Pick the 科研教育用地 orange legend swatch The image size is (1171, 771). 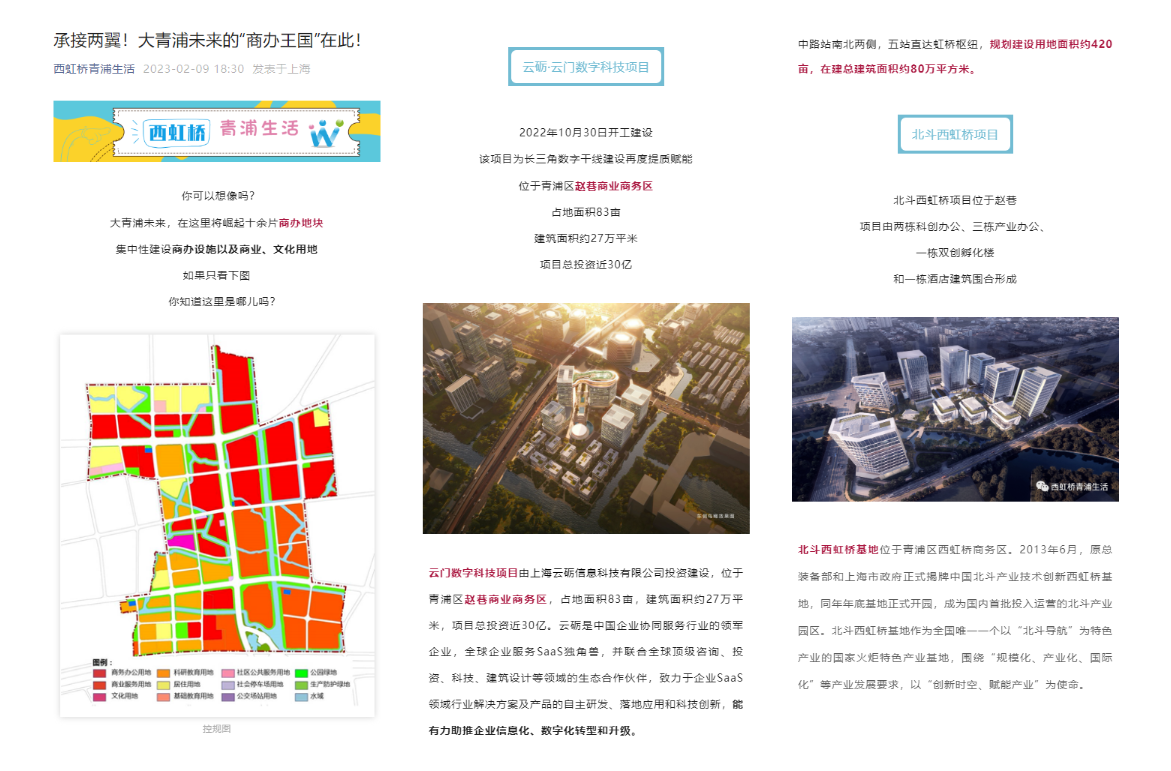(163, 673)
